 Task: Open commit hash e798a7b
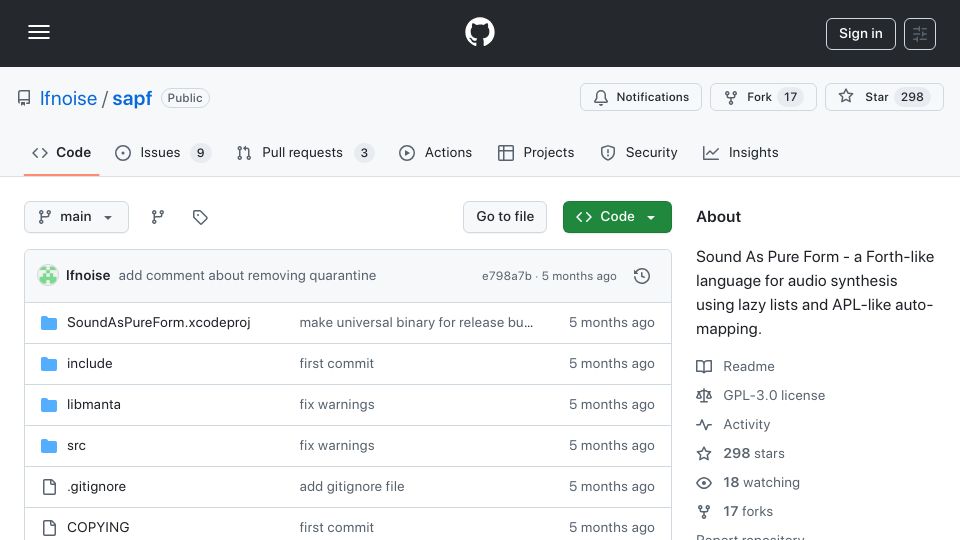(506, 276)
